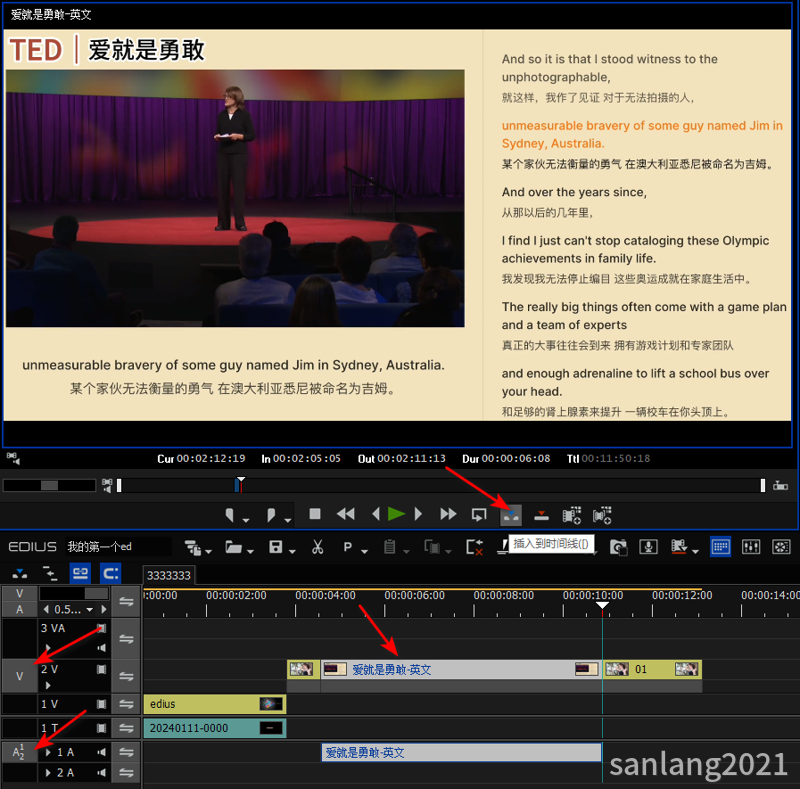The width and height of the screenshot is (800, 789).
Task: Toggle visibility of title track 1 T
Action: [x=102, y=728]
